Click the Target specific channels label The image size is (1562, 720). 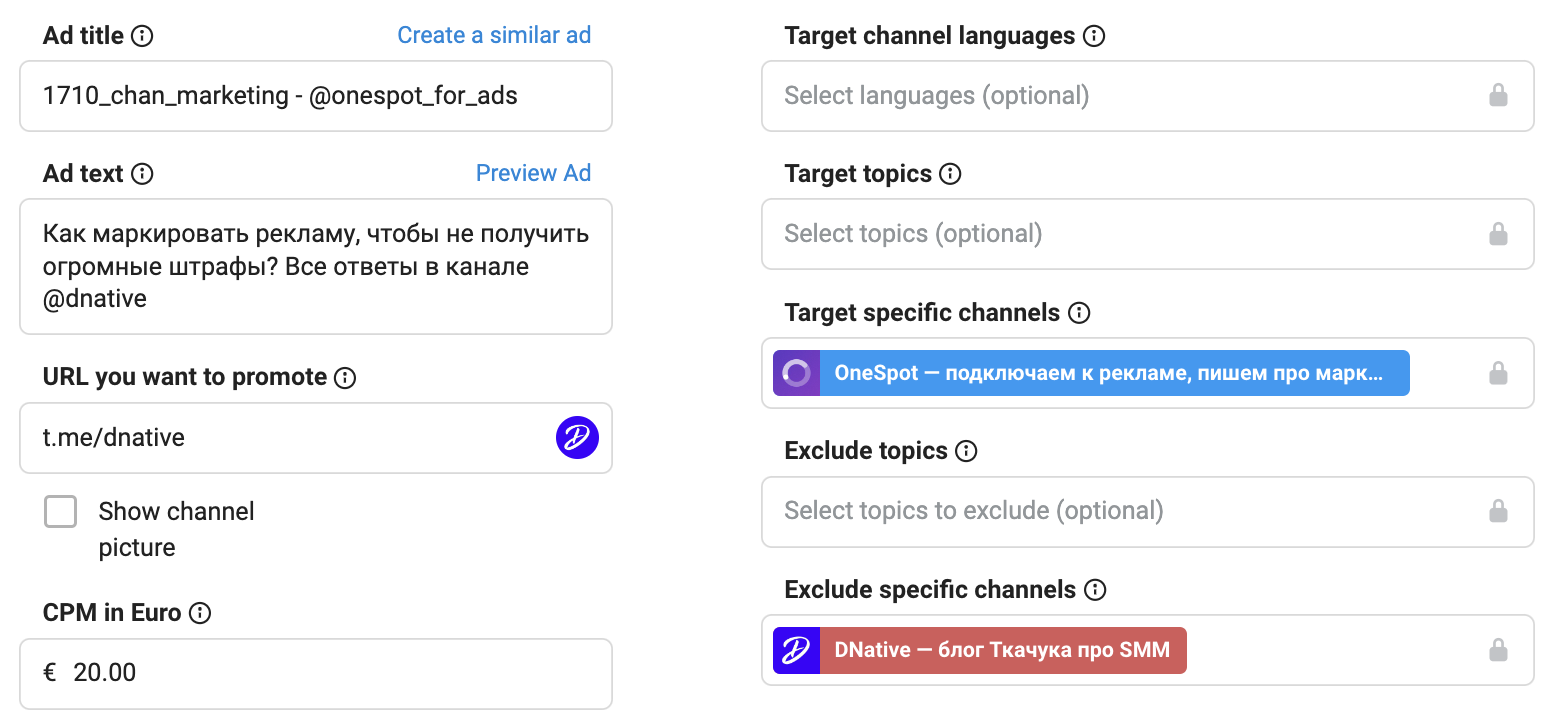(922, 313)
